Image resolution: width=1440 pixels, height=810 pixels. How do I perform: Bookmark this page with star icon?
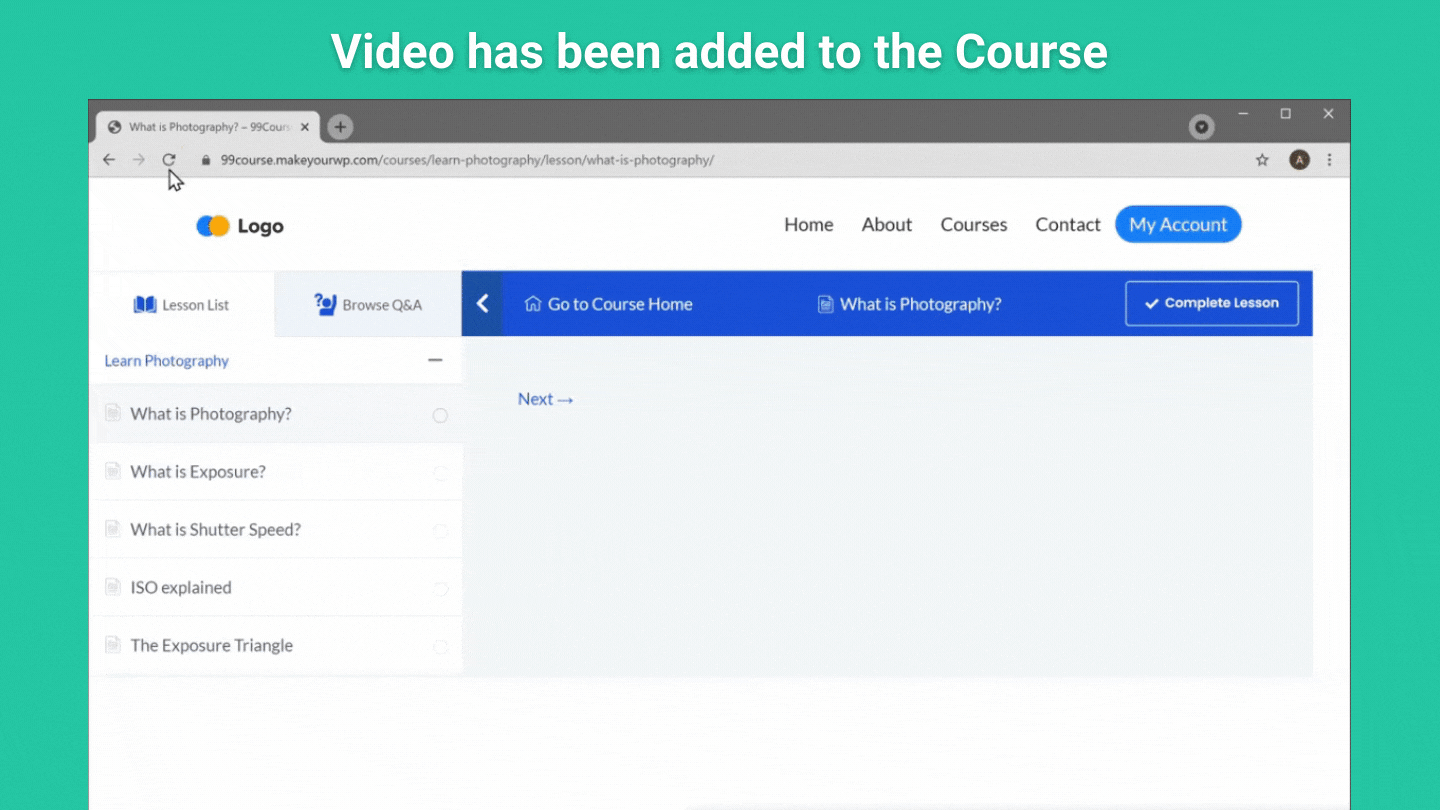[1262, 160]
